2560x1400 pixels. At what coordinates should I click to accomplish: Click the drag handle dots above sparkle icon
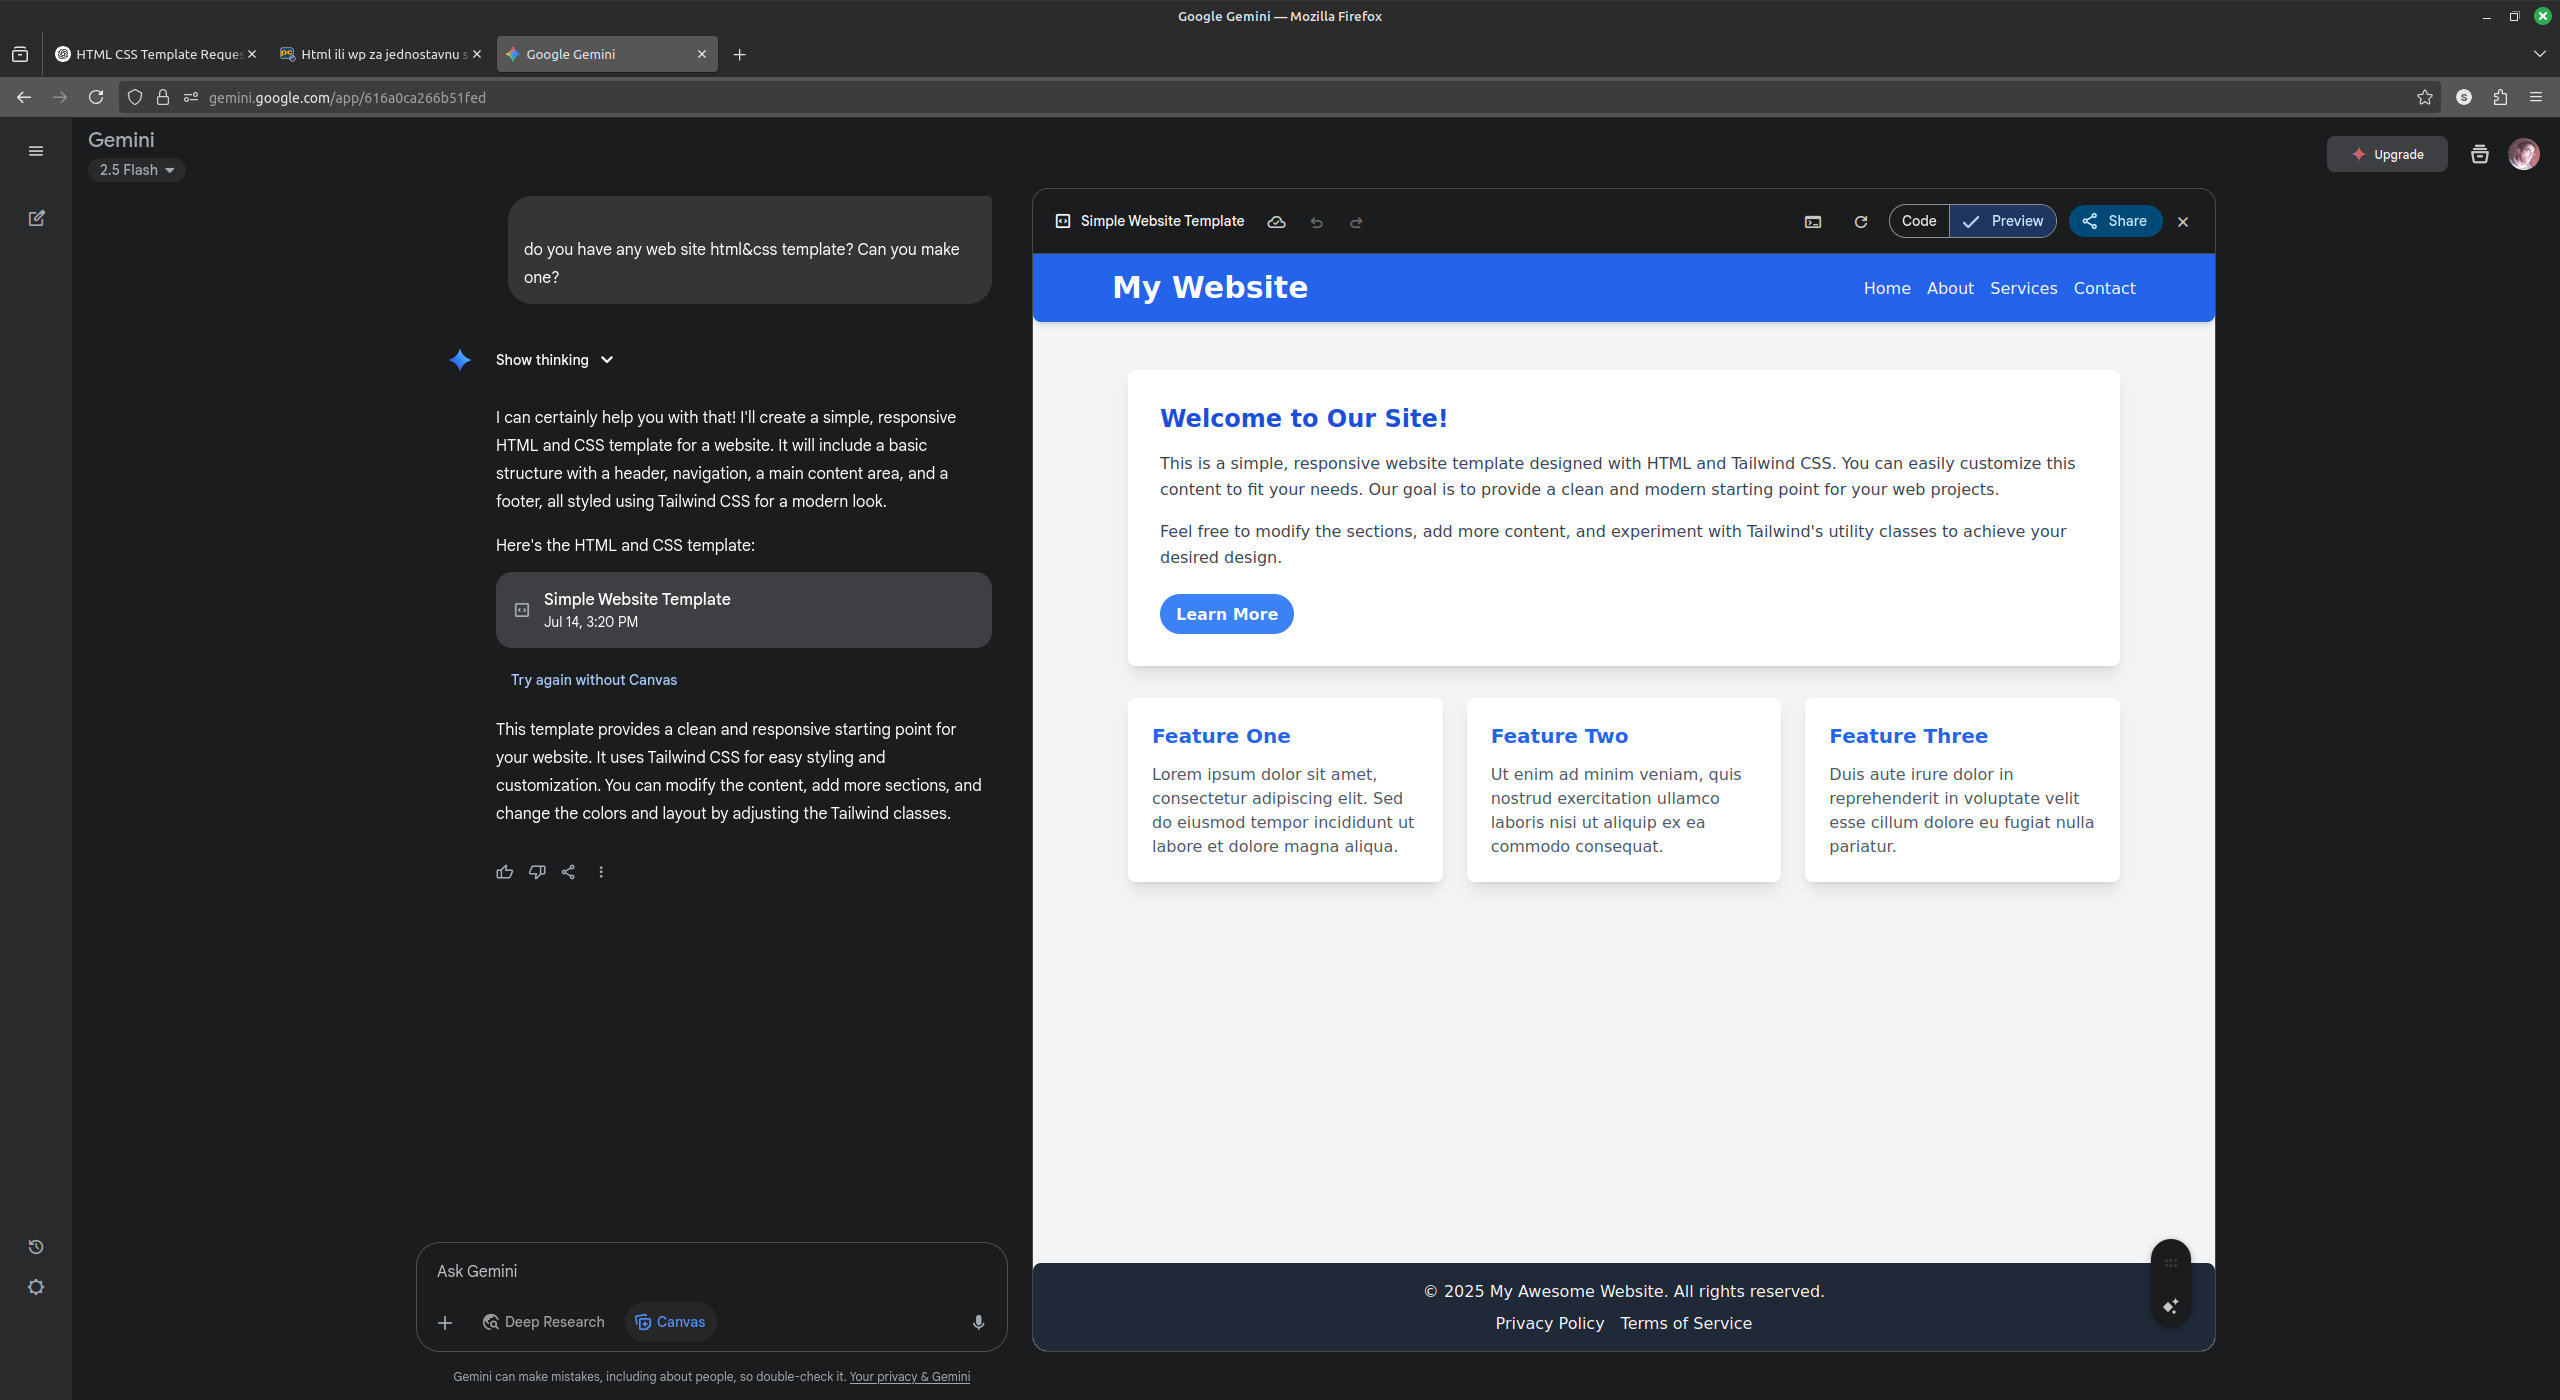[x=2171, y=1263]
